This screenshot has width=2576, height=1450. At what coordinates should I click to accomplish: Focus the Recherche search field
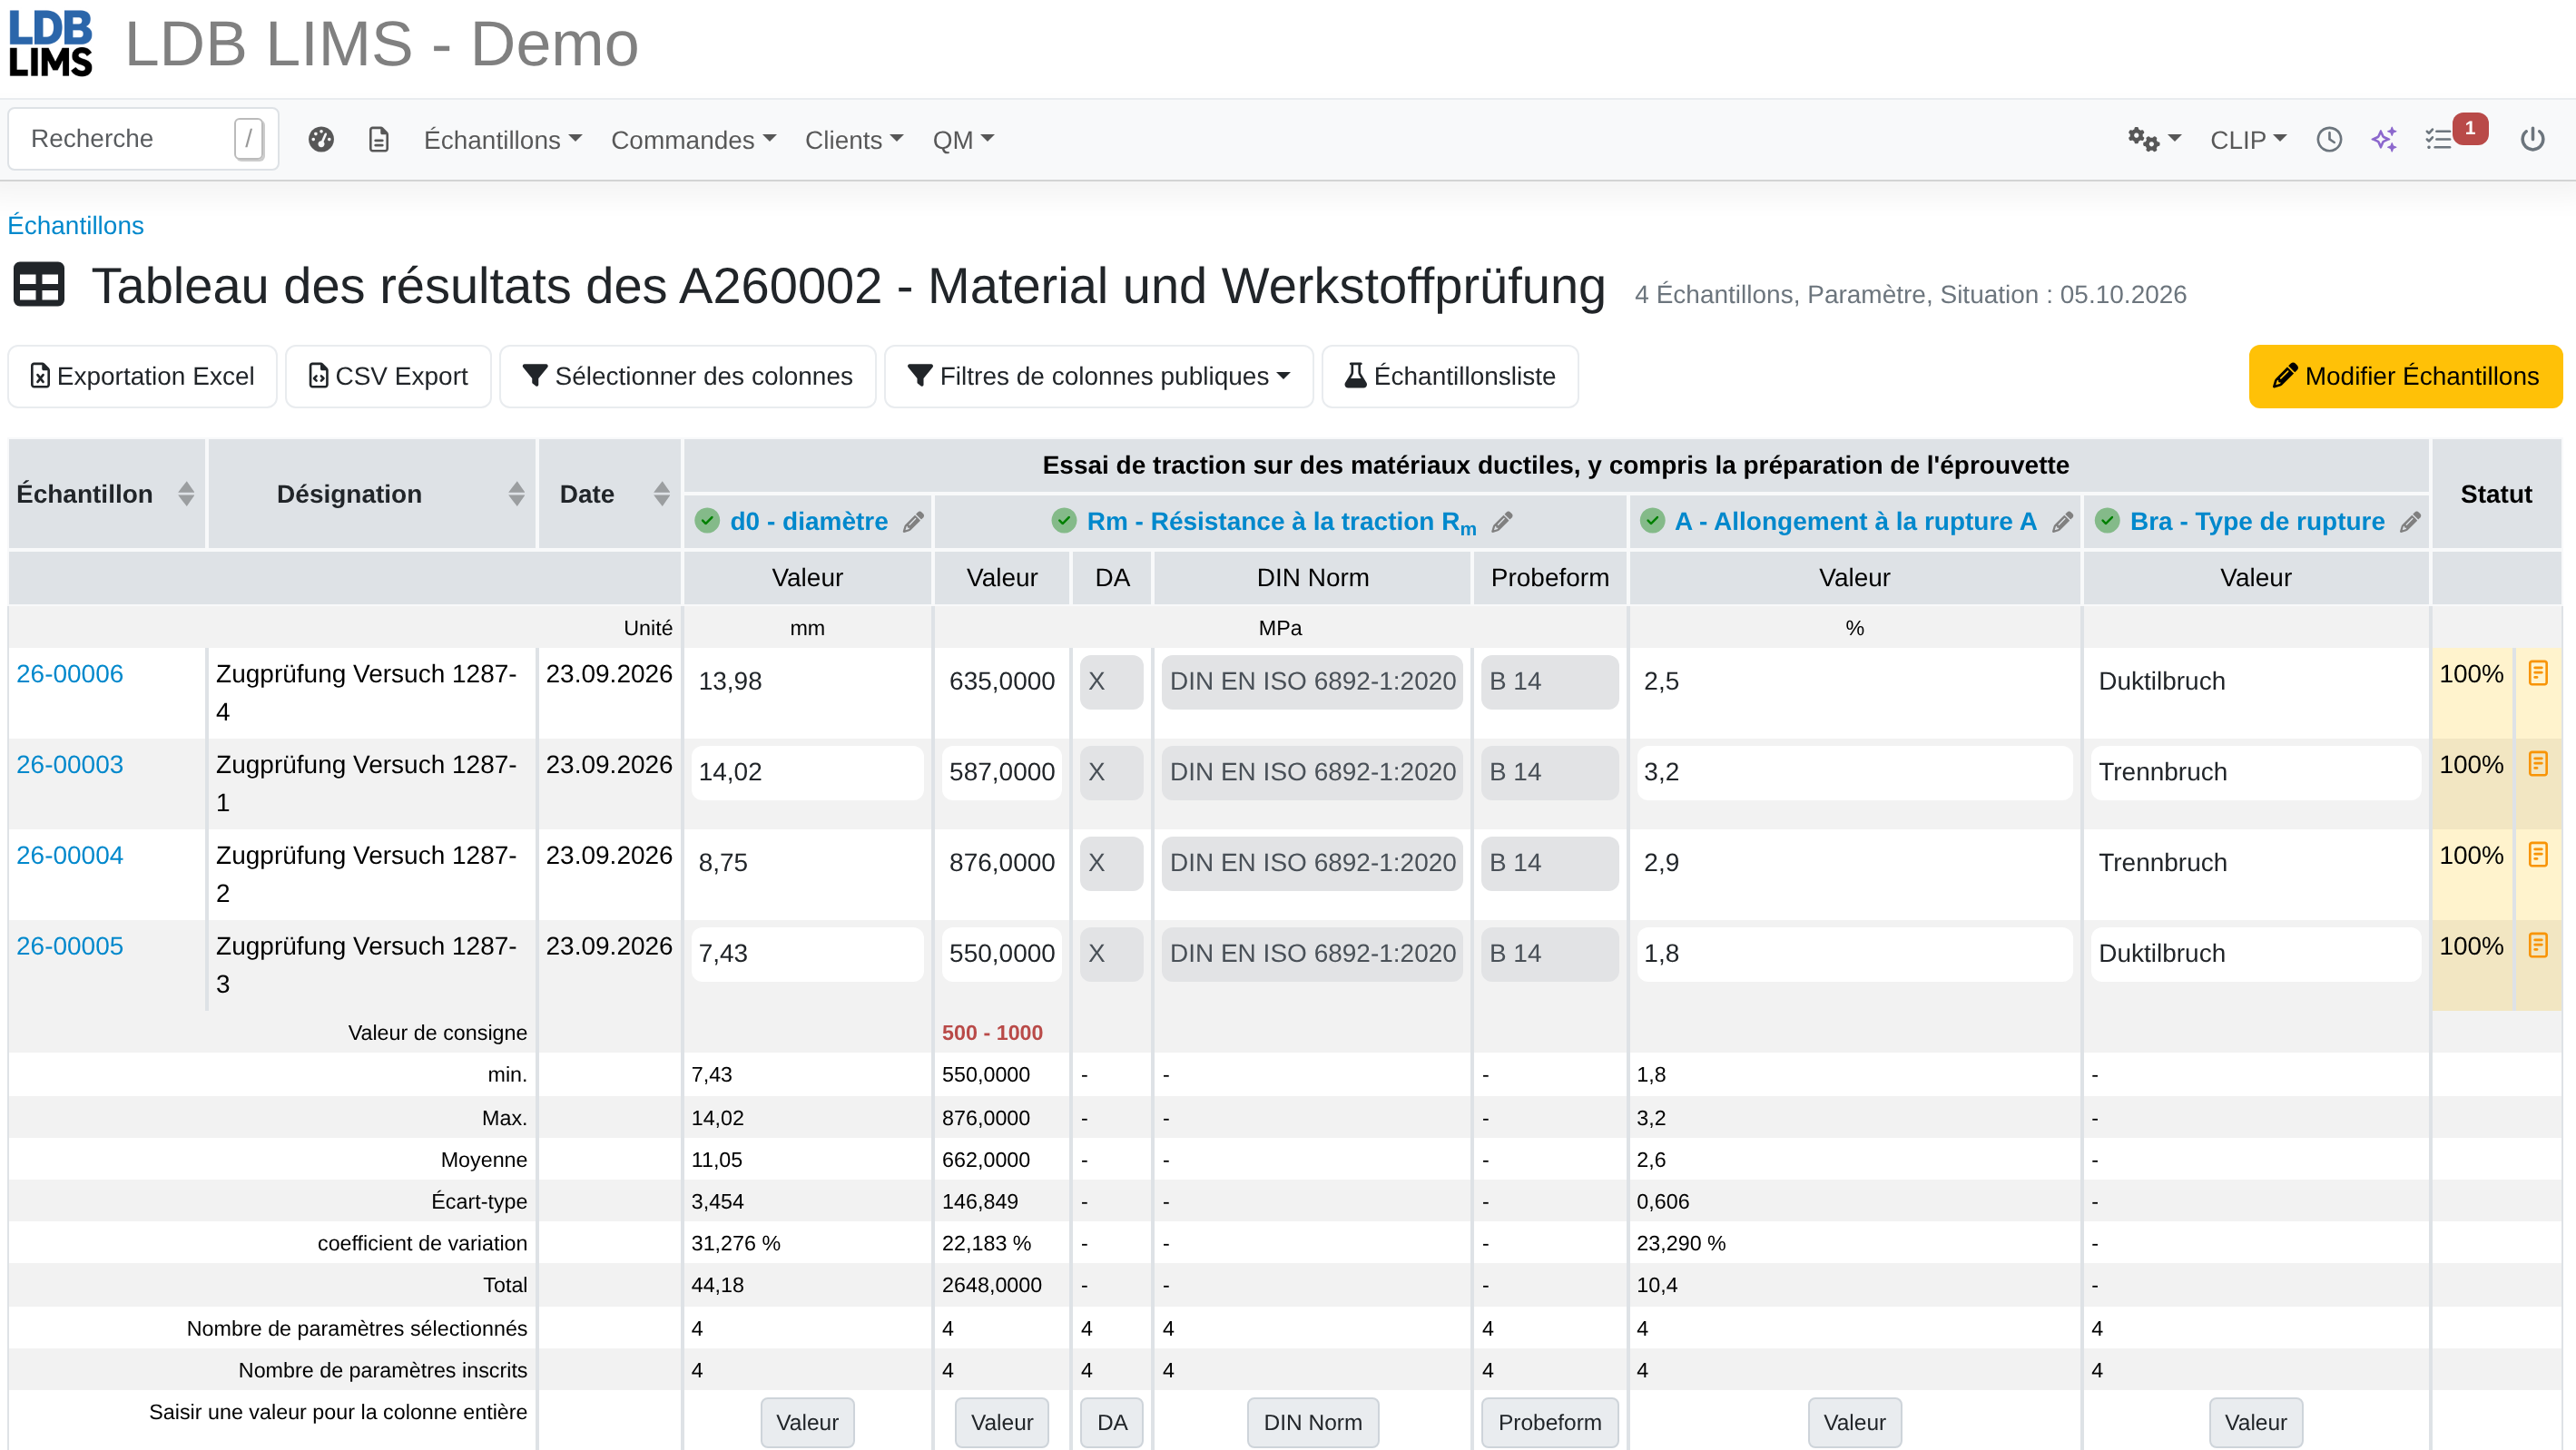point(143,139)
